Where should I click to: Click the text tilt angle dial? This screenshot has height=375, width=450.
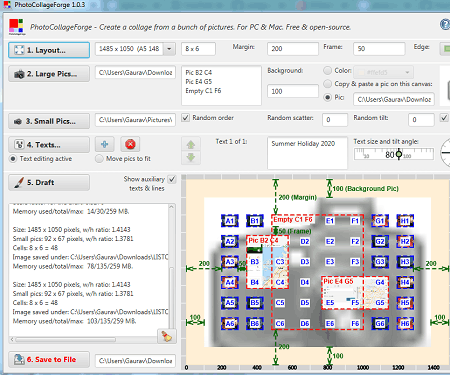pos(445,153)
